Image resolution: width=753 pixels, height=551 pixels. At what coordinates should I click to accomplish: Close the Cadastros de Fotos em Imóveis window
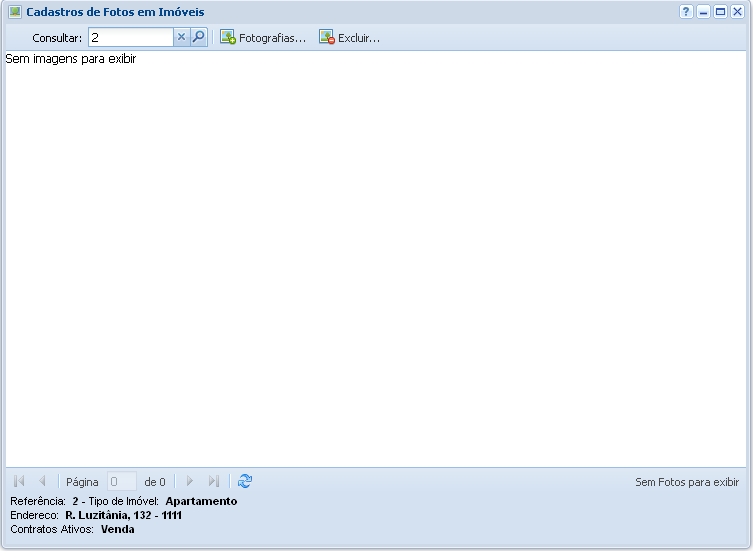tap(737, 12)
